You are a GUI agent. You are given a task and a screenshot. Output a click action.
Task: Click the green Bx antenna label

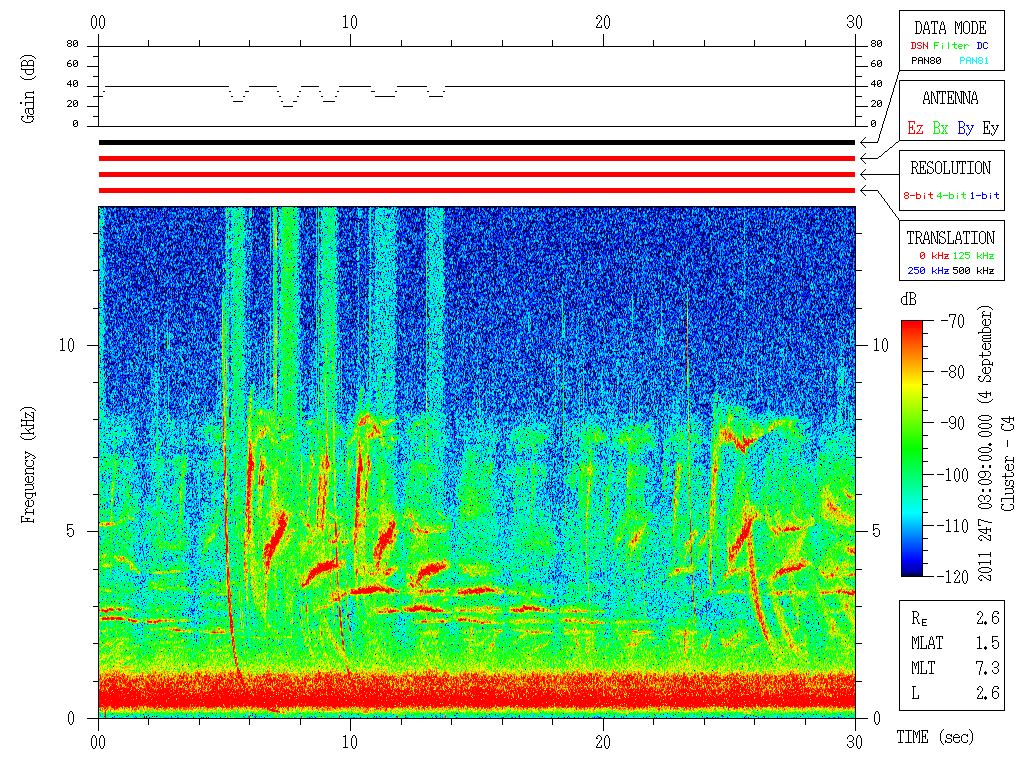point(940,128)
